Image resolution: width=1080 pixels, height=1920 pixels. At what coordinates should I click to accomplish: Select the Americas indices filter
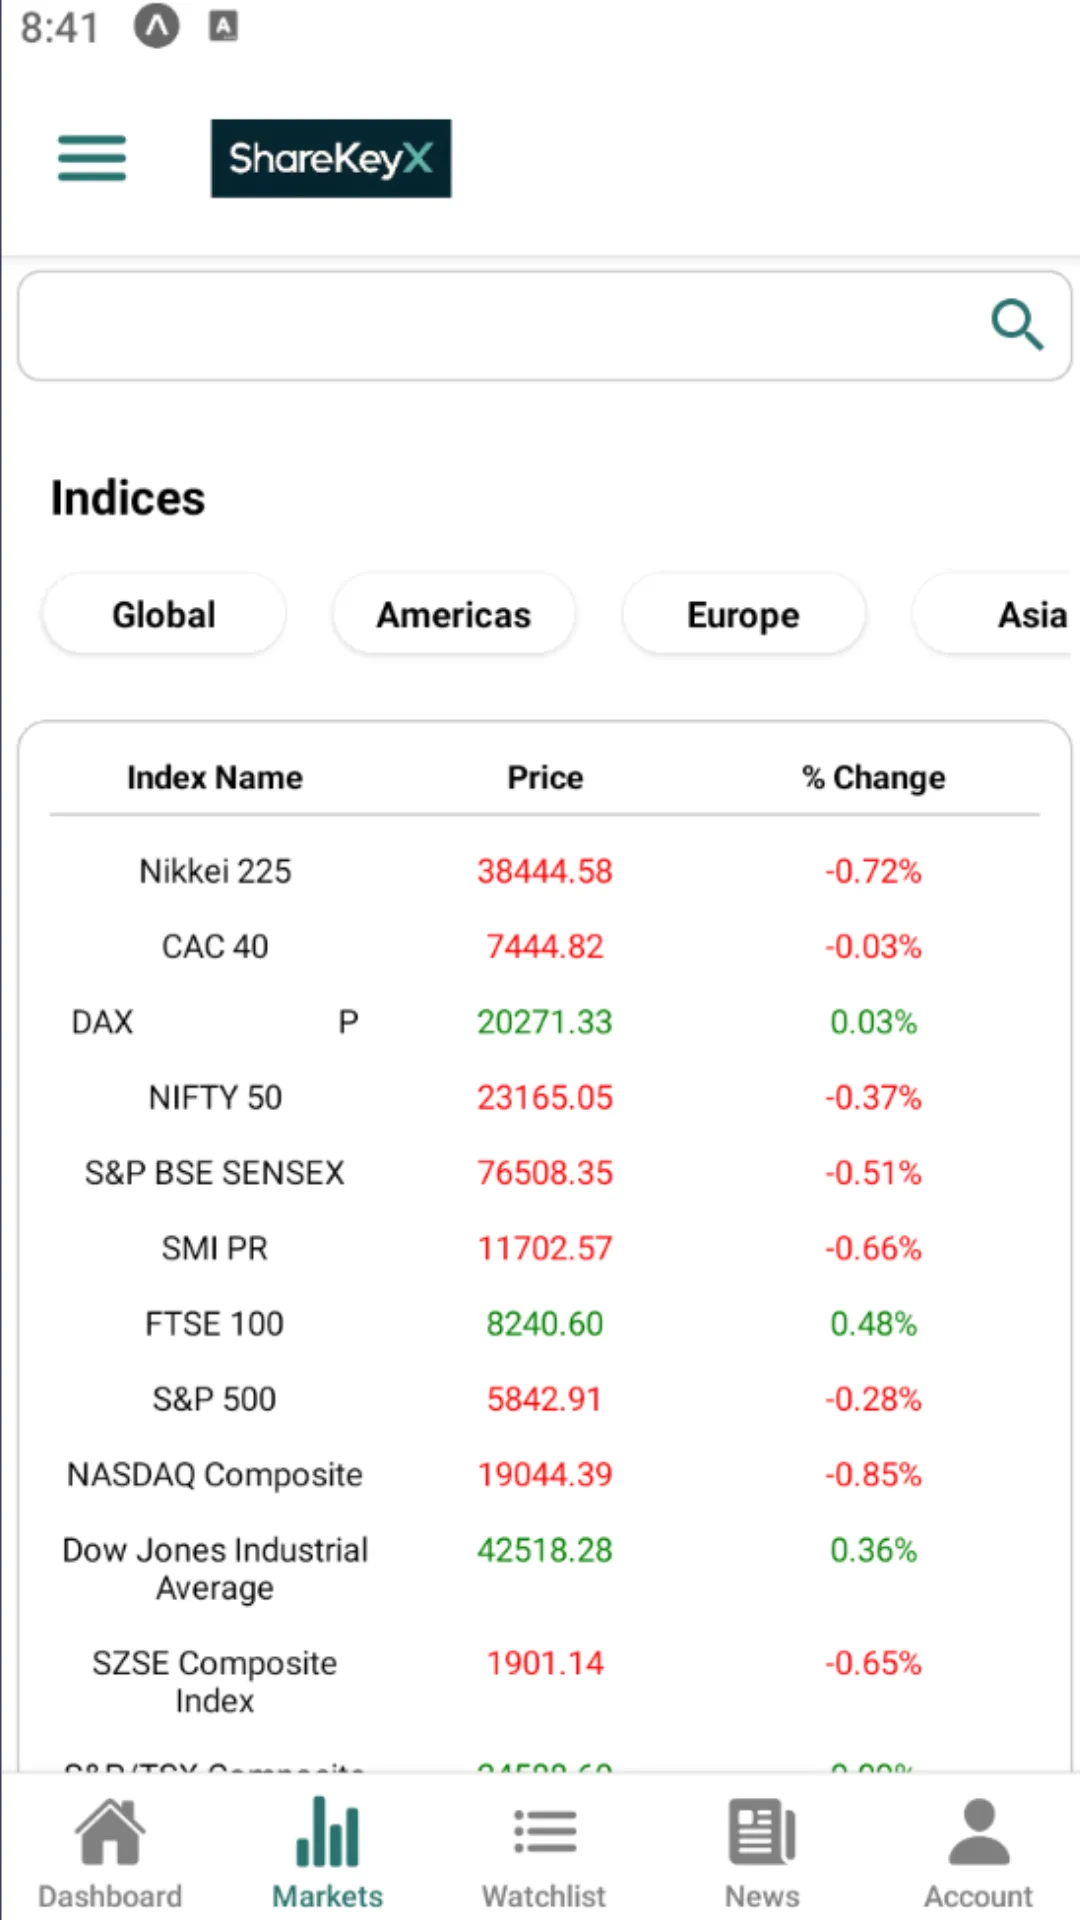click(453, 614)
